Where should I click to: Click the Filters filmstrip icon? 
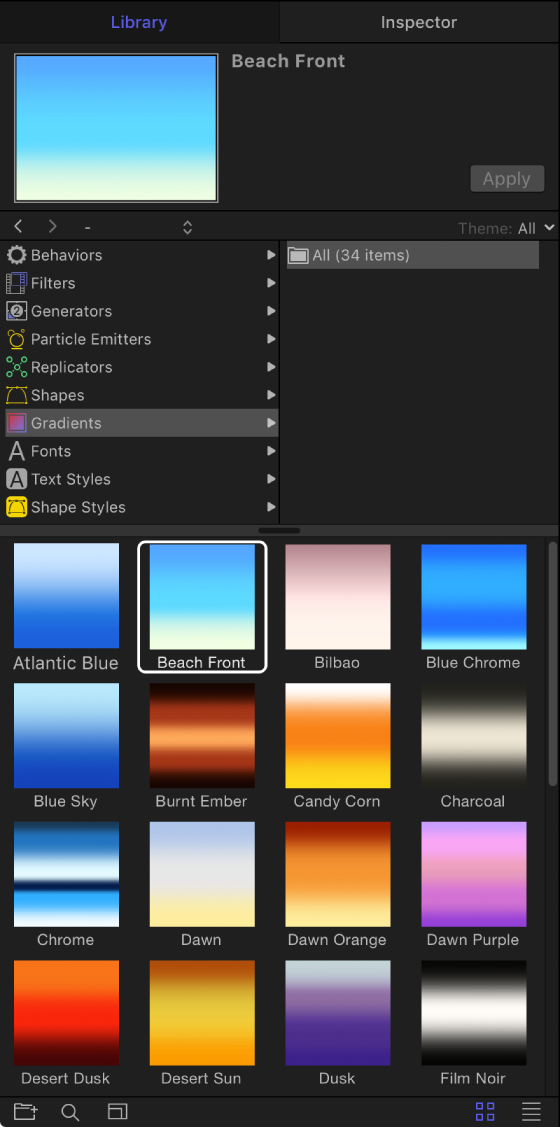tap(17, 283)
